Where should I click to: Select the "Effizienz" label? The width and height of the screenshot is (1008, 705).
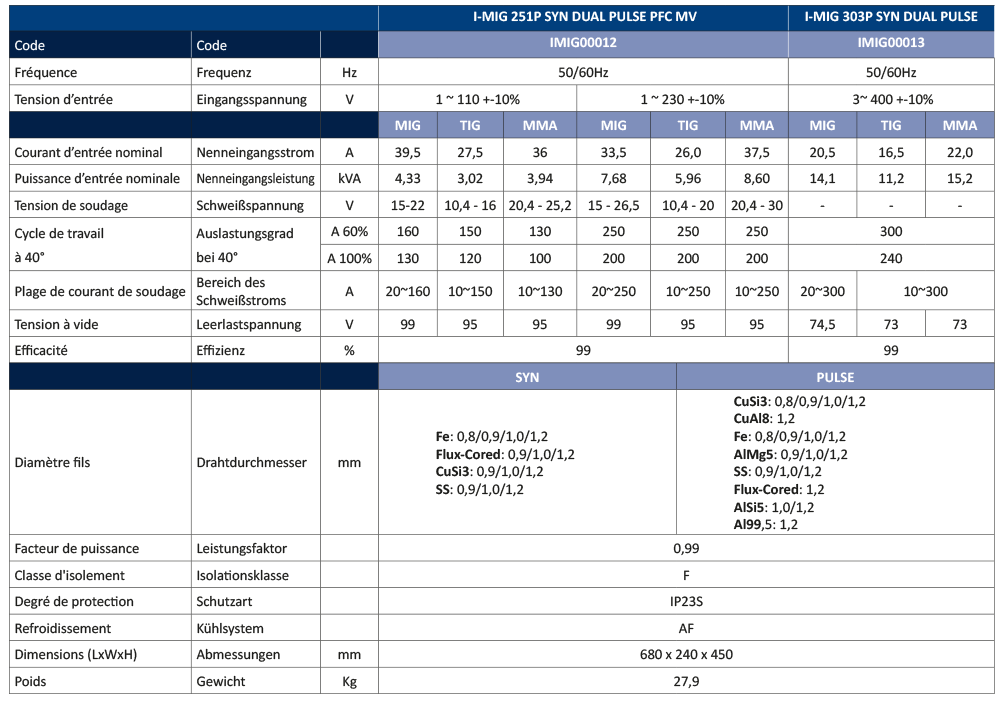pyautogui.click(x=220, y=351)
